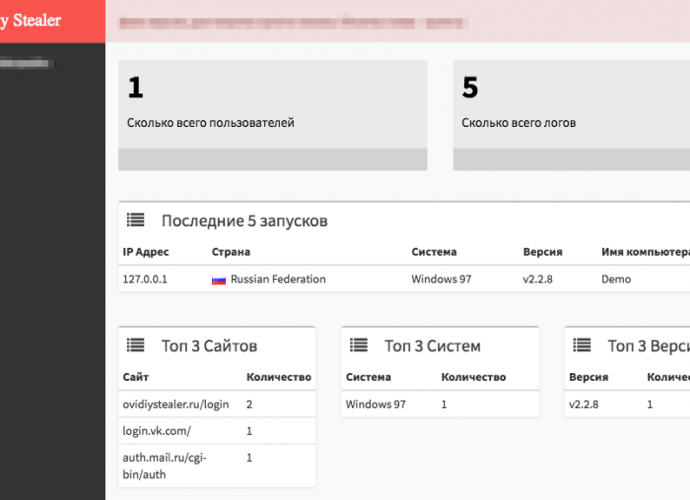Screen dimensions: 690x500
Task: Click the Количество header in the systems table
Action: pyautogui.click(x=474, y=377)
